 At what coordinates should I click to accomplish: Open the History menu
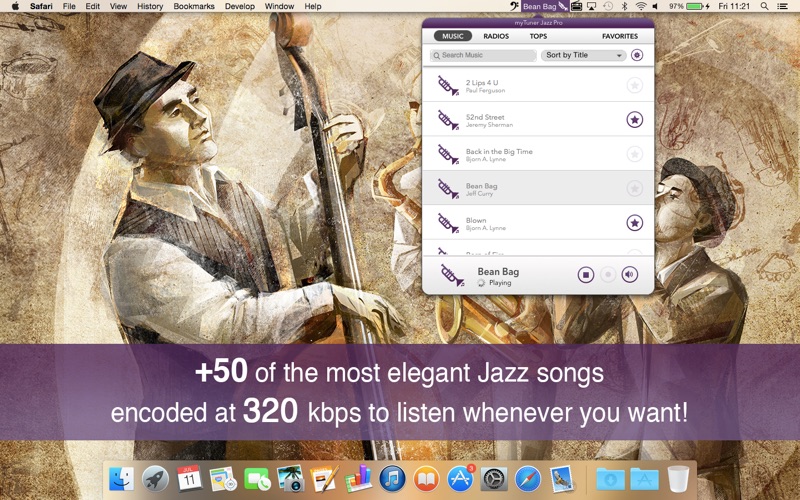click(150, 6)
